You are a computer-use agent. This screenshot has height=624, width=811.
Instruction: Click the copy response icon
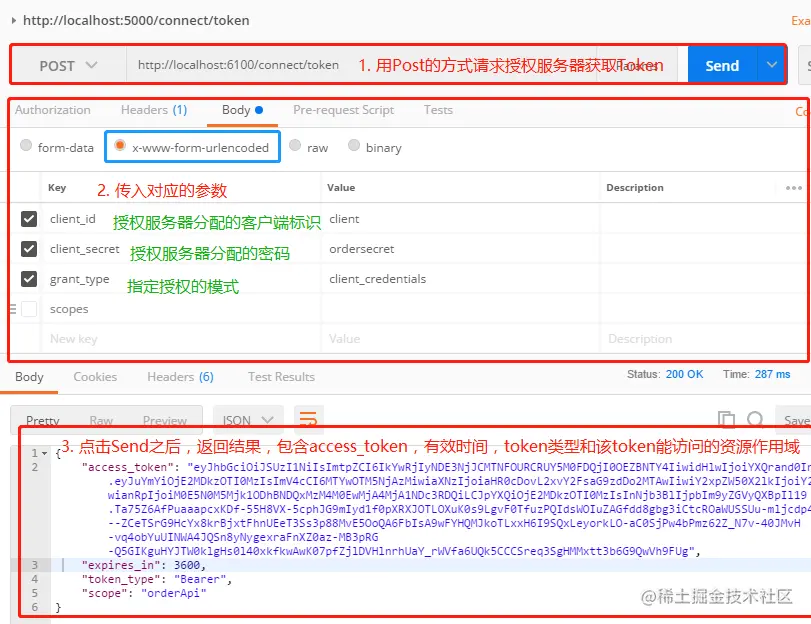point(726,419)
